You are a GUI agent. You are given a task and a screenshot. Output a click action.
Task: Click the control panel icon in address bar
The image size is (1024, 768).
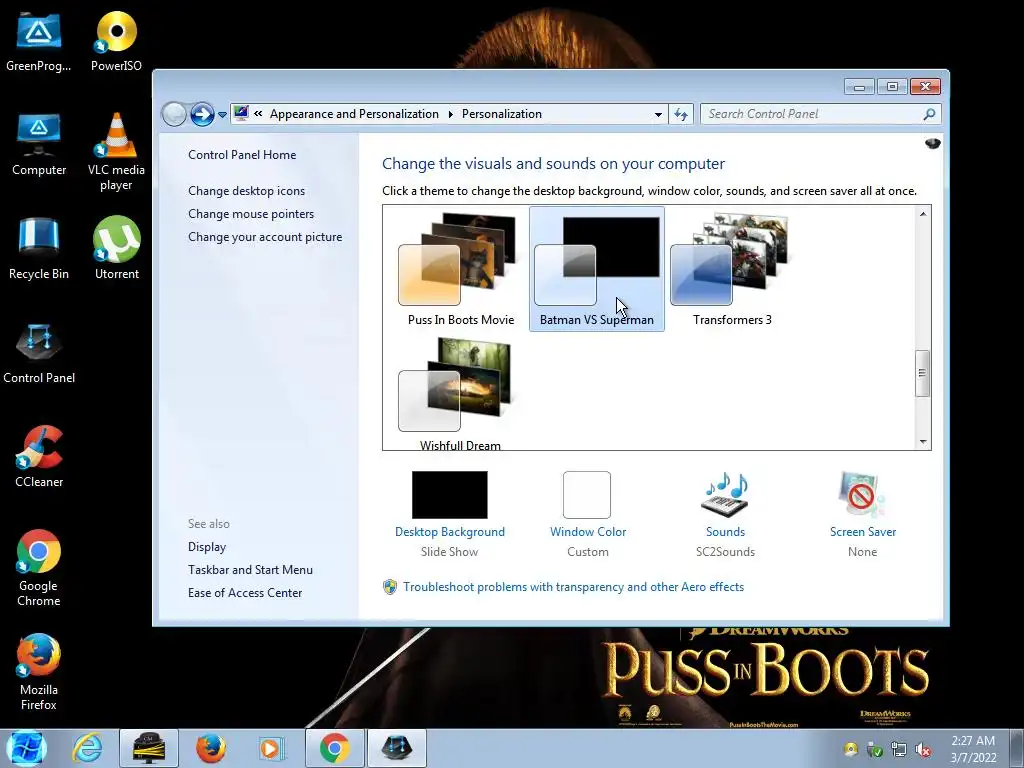click(241, 113)
